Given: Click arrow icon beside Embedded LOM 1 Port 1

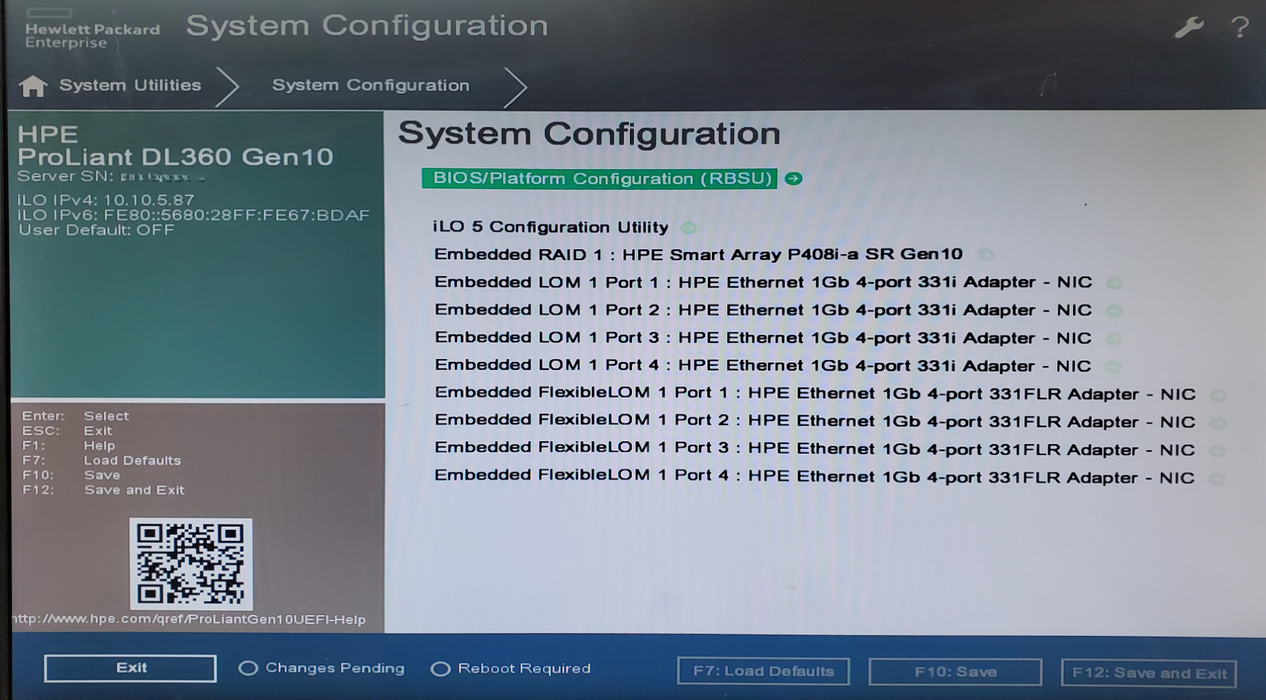Looking at the screenshot, I should pyautogui.click(x=1114, y=283).
